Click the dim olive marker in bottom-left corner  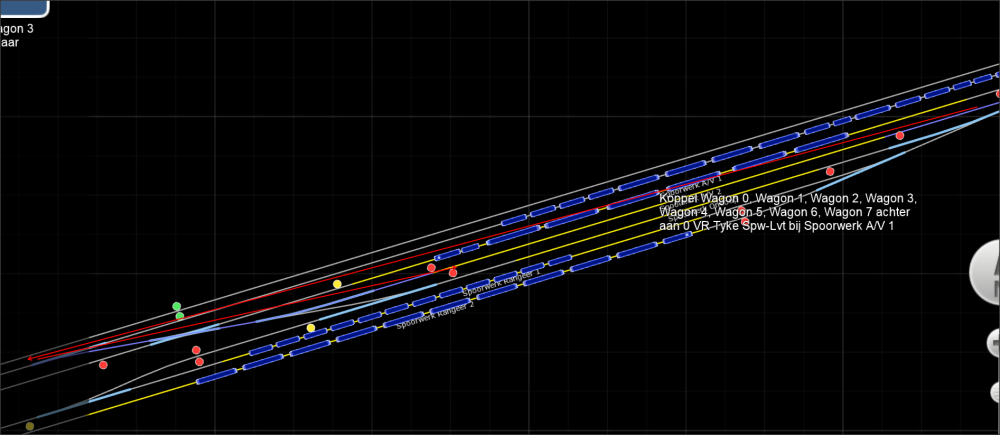[x=30, y=426]
